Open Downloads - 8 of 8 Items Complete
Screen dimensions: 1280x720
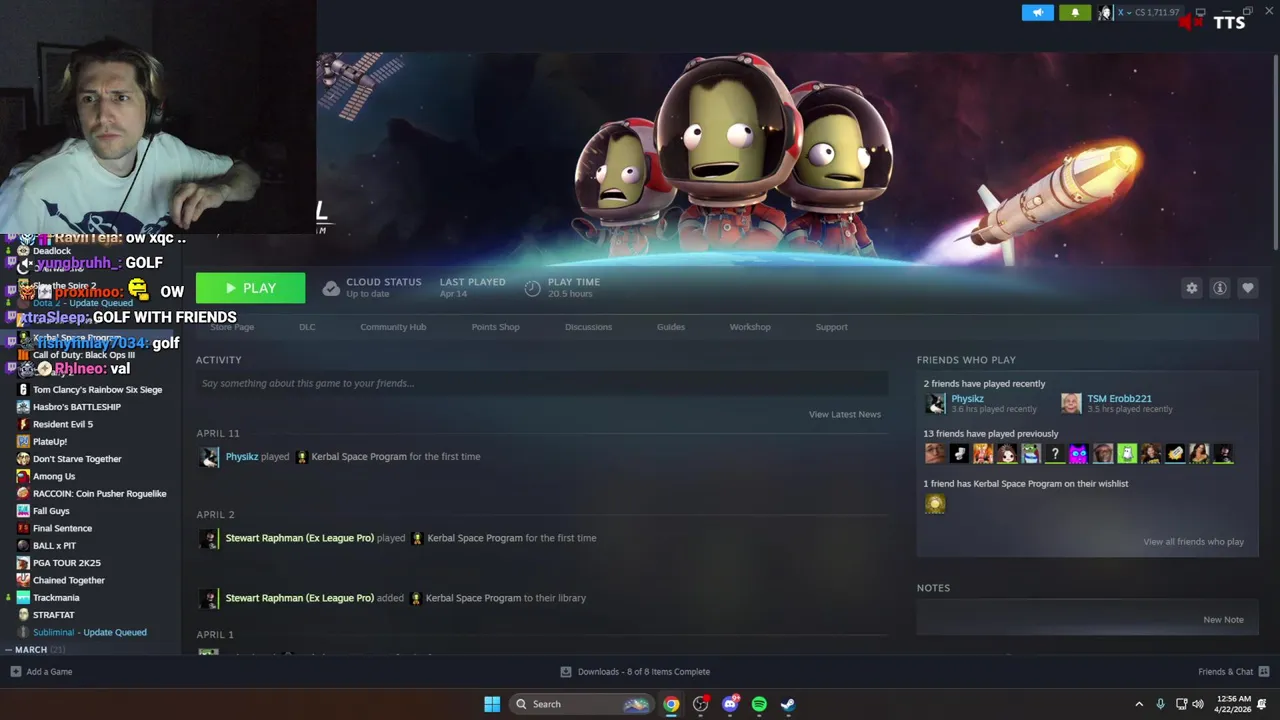[635, 672]
